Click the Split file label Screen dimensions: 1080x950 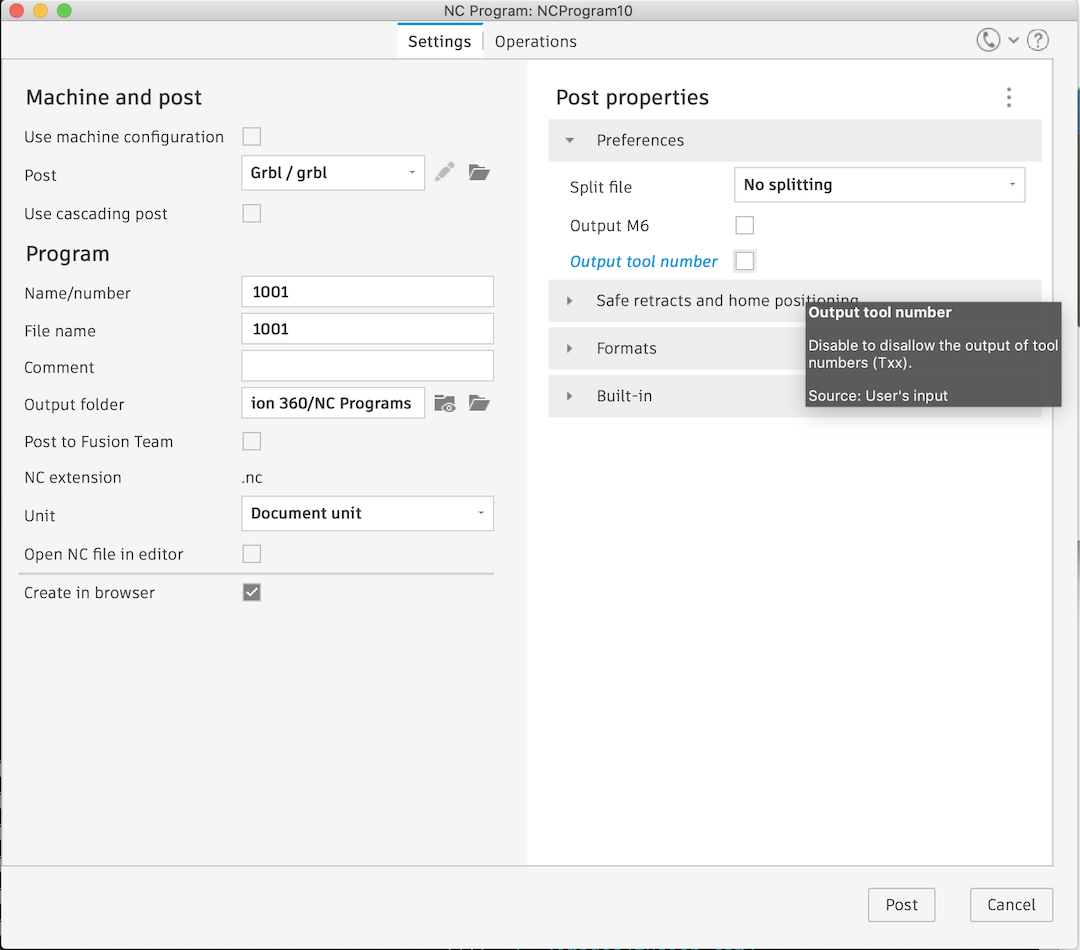click(601, 187)
